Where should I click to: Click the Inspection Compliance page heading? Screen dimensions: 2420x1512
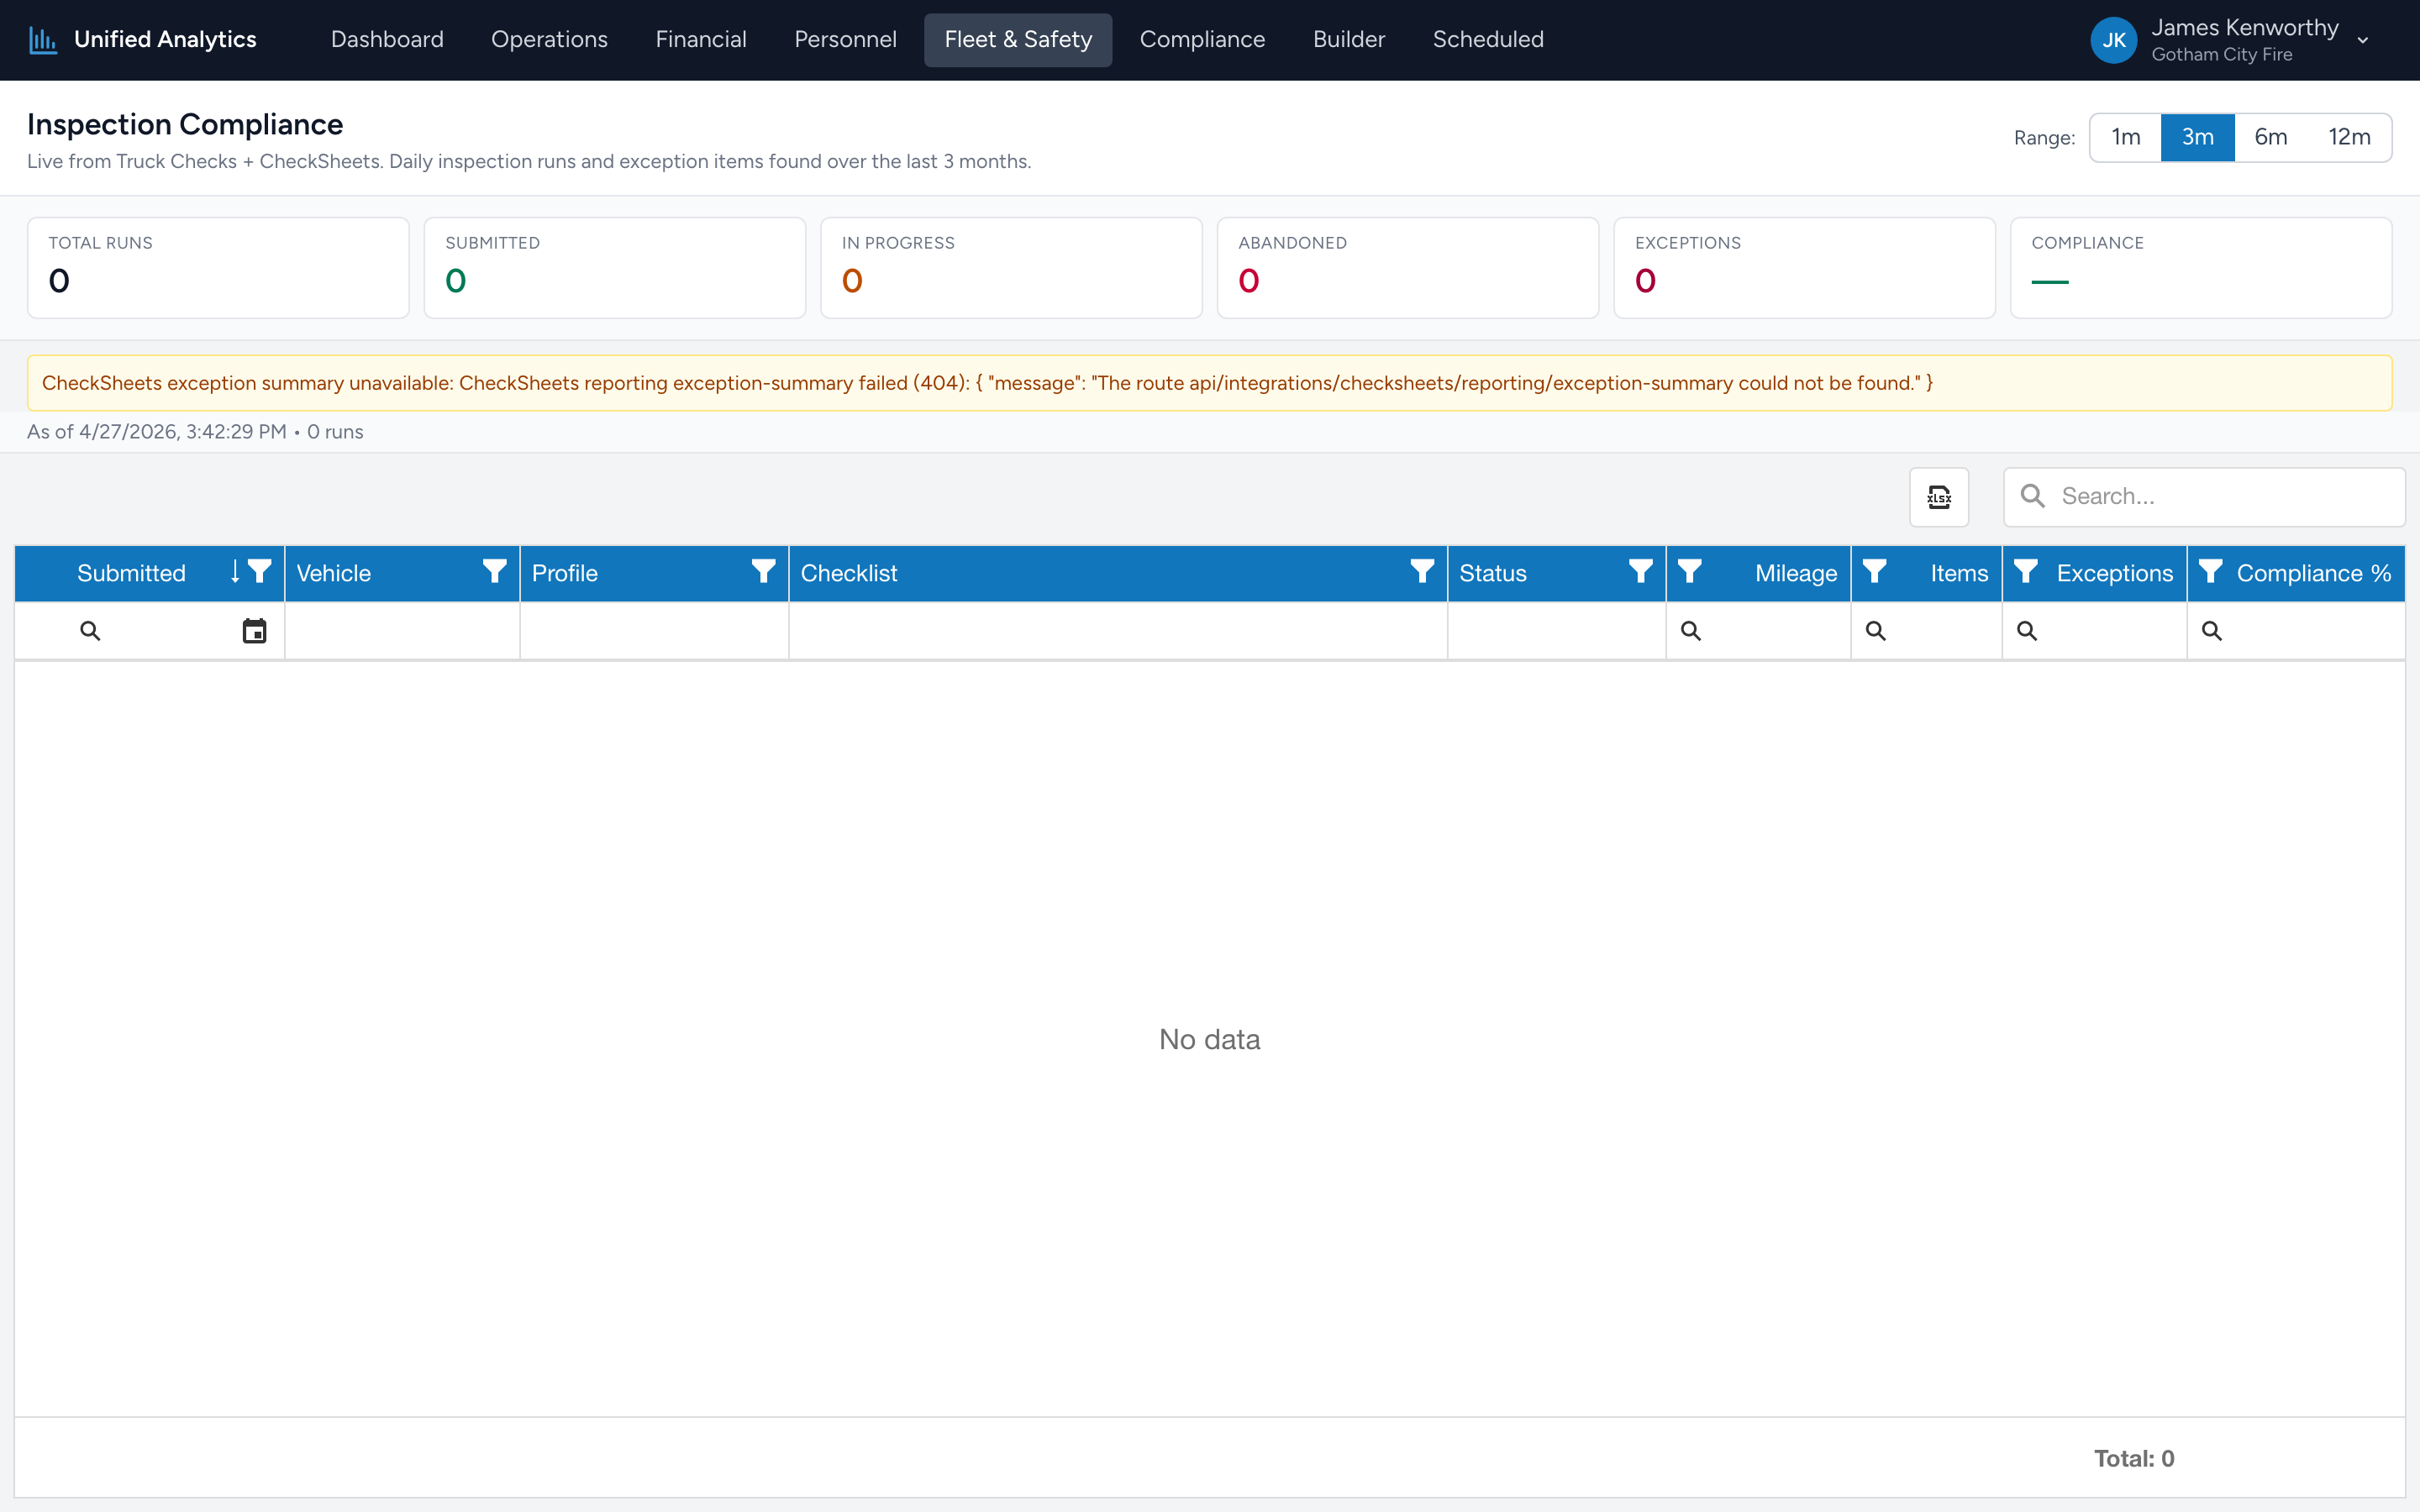tap(185, 124)
